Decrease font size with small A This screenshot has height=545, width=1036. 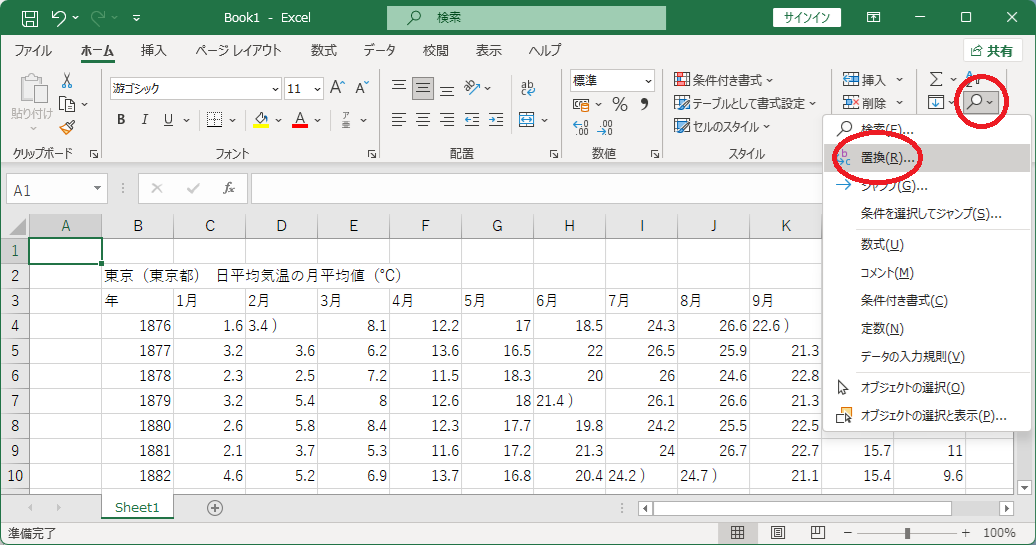tap(361, 88)
